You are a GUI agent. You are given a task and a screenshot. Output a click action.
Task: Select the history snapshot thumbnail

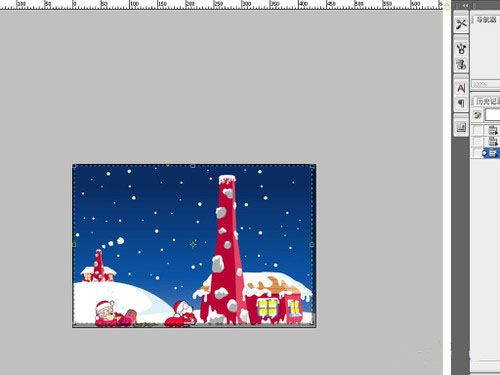[492, 115]
